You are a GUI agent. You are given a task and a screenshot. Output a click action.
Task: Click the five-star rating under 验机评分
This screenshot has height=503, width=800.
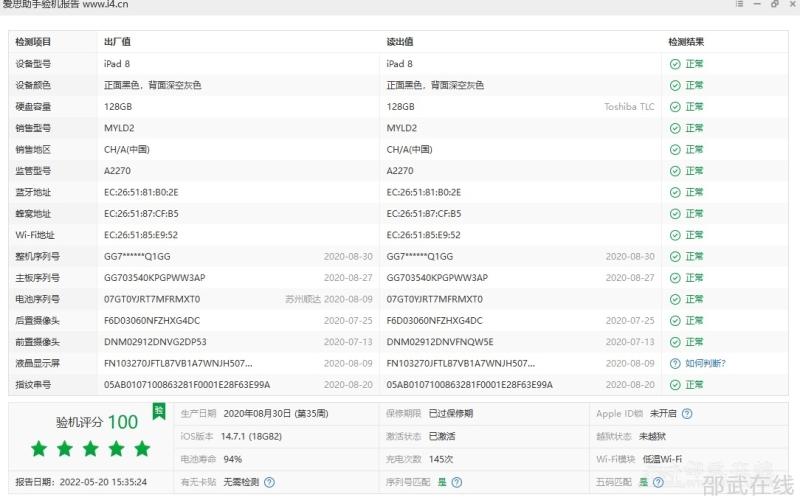point(90,448)
